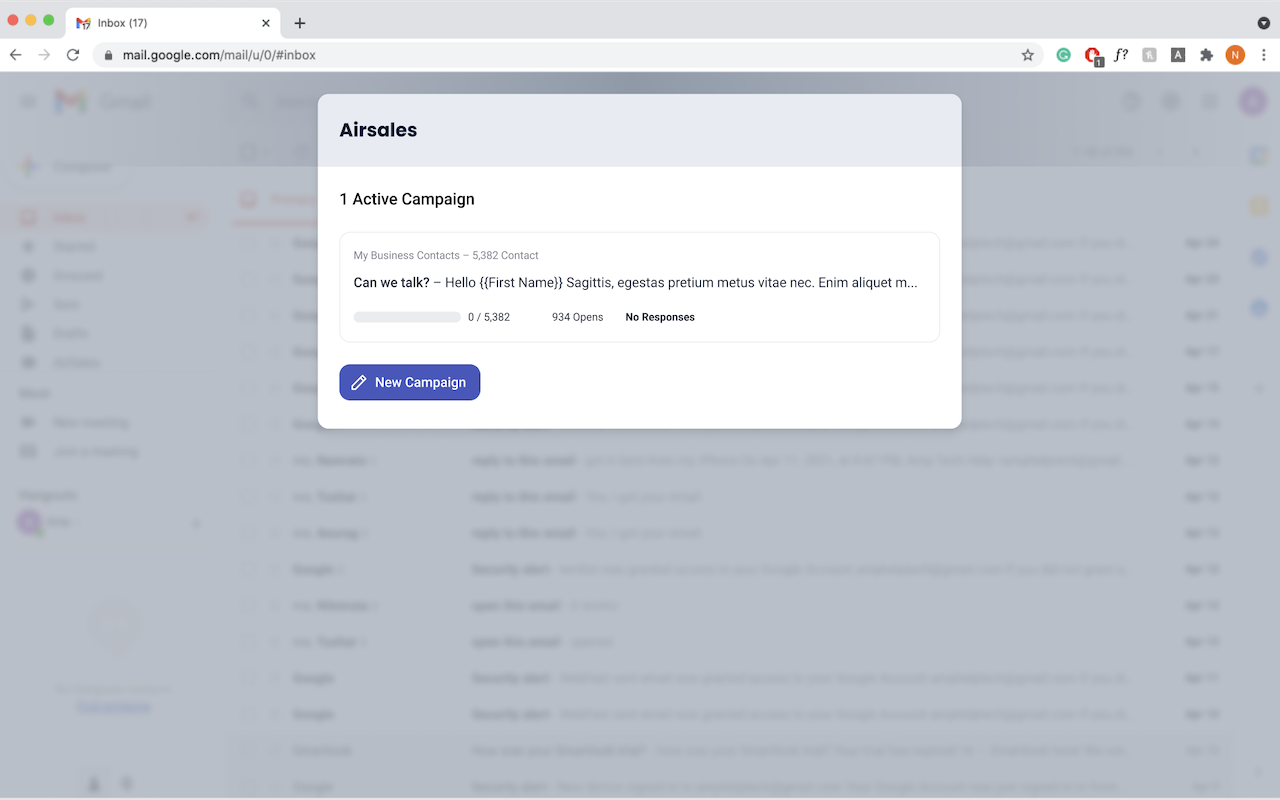Image resolution: width=1280 pixels, height=800 pixels.
Task: Click the '0 / 5,382' sent count
Action: 489,317
